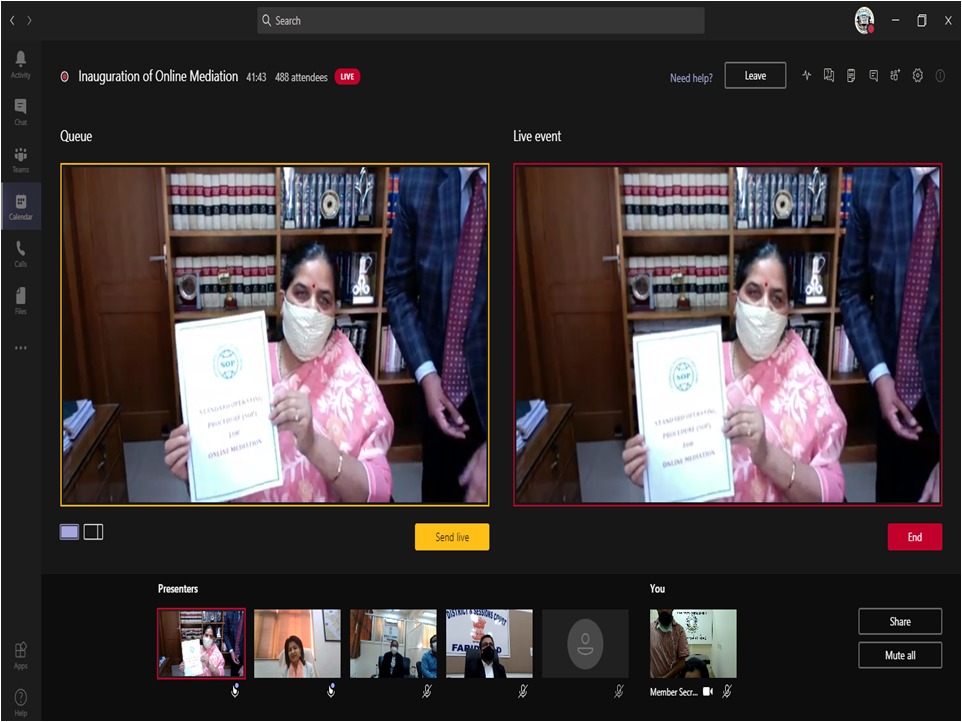
Task: Toggle your microphone under Member Secretary video
Action: (727, 691)
